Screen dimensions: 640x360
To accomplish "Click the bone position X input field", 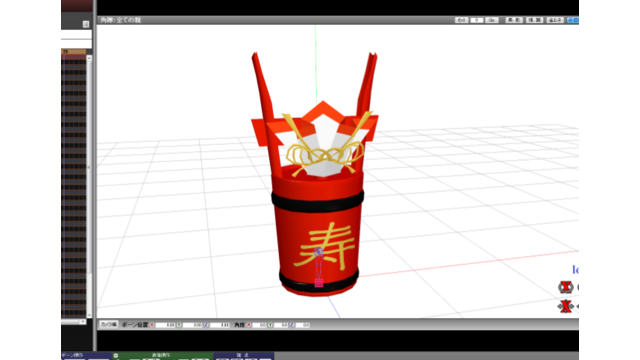I will pos(165,325).
